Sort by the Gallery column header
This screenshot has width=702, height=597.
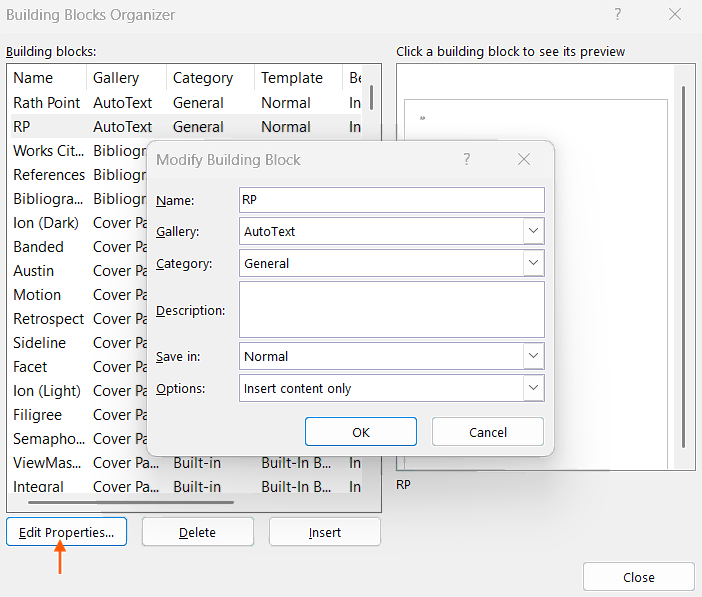pyautogui.click(x=126, y=78)
